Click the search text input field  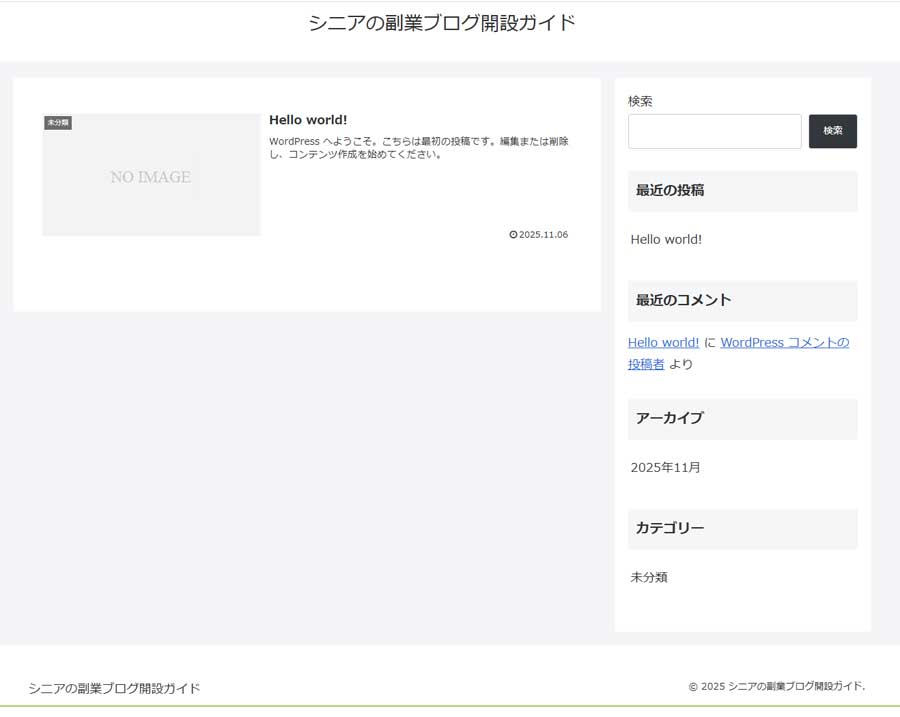pos(714,131)
